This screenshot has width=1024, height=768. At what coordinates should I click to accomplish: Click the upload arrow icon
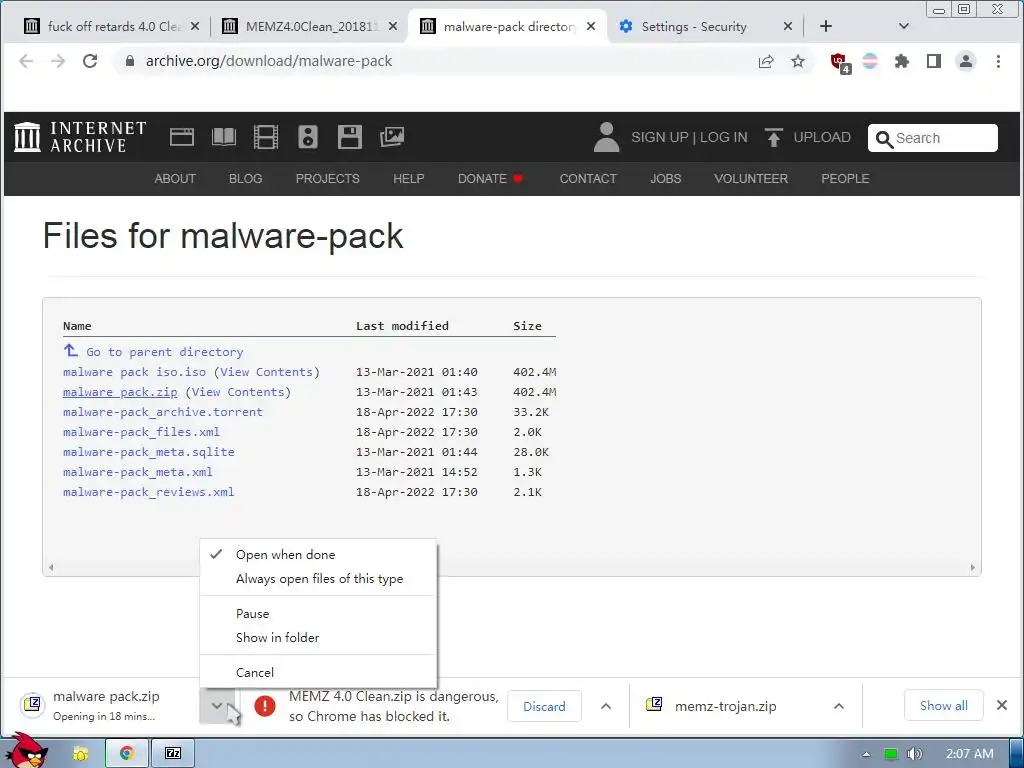[774, 137]
